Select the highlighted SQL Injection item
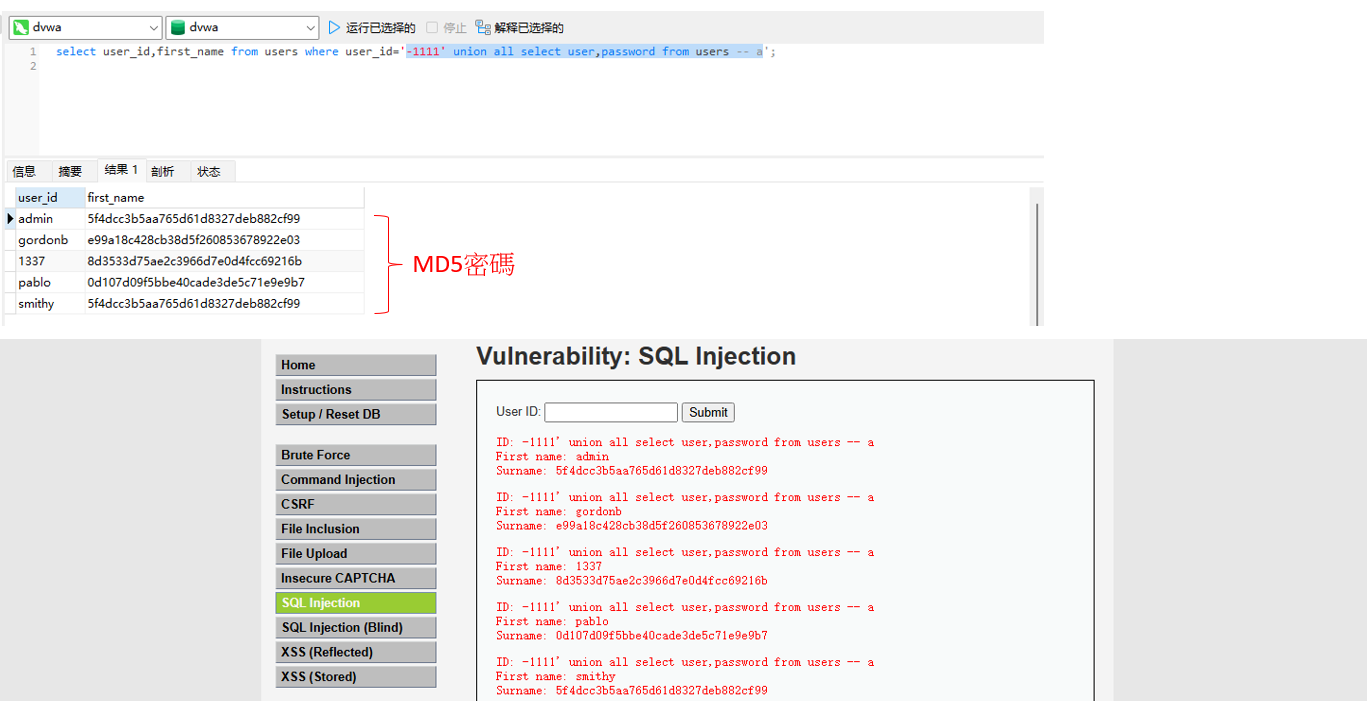 pyautogui.click(x=356, y=603)
